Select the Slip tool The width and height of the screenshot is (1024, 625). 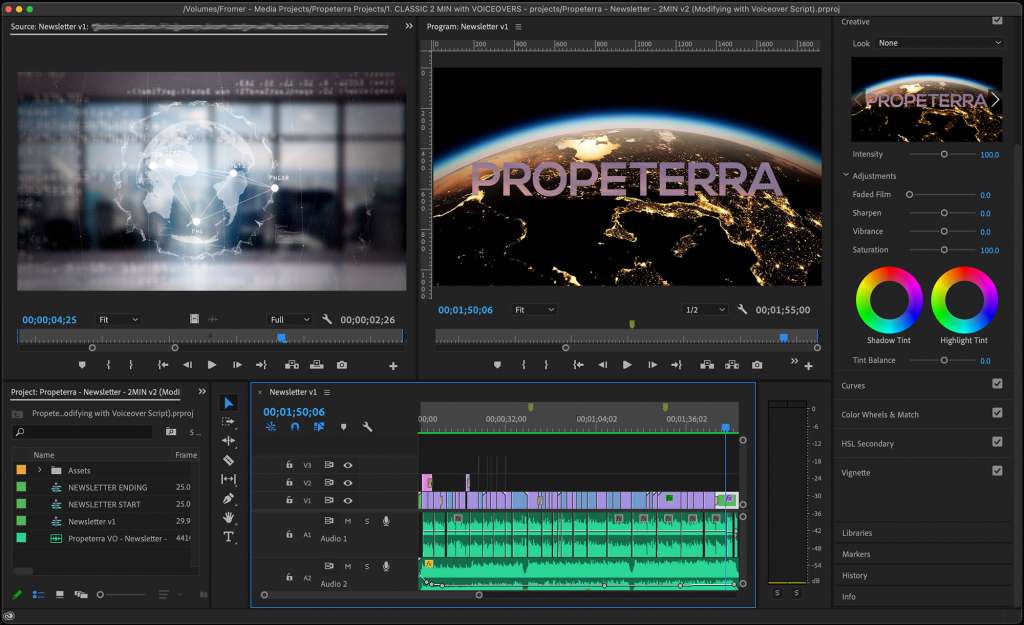tap(228, 479)
